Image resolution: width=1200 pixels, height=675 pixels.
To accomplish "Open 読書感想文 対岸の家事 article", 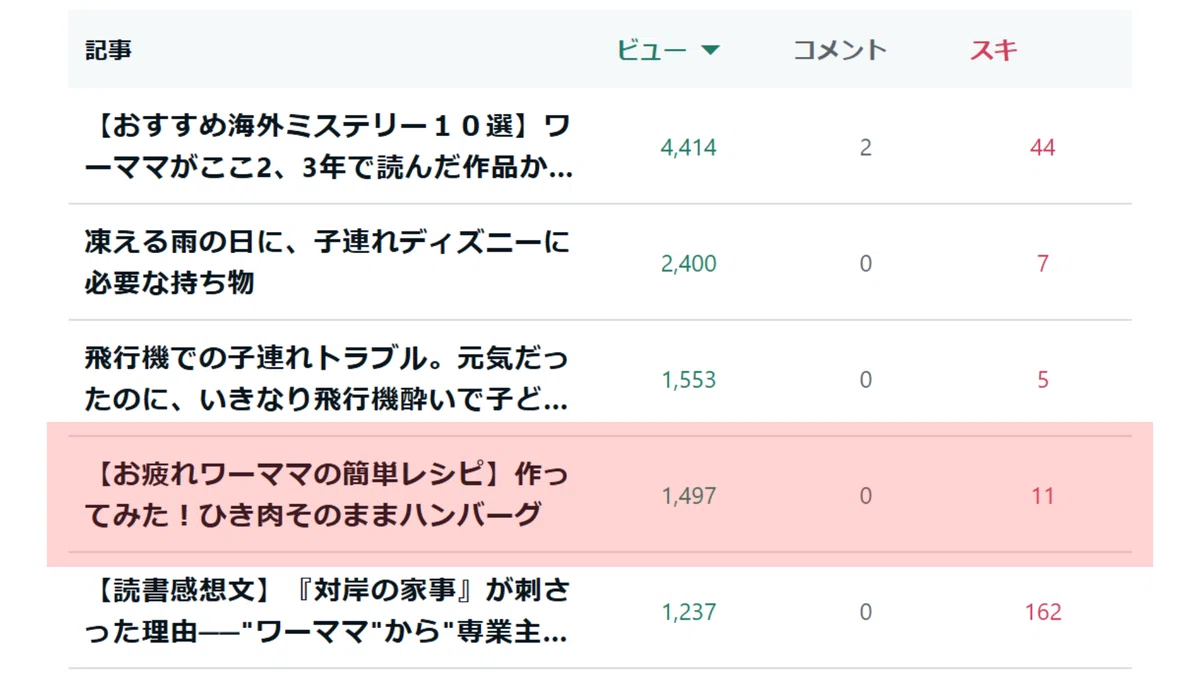I will point(327,611).
